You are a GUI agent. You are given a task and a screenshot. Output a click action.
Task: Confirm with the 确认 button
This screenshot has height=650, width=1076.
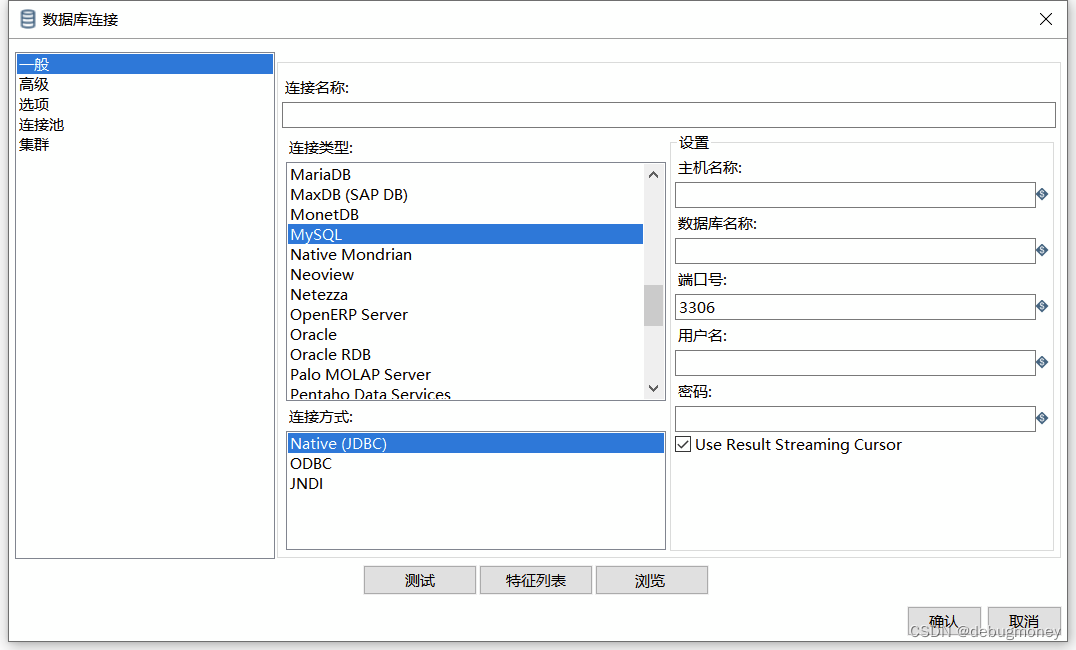tap(944, 621)
